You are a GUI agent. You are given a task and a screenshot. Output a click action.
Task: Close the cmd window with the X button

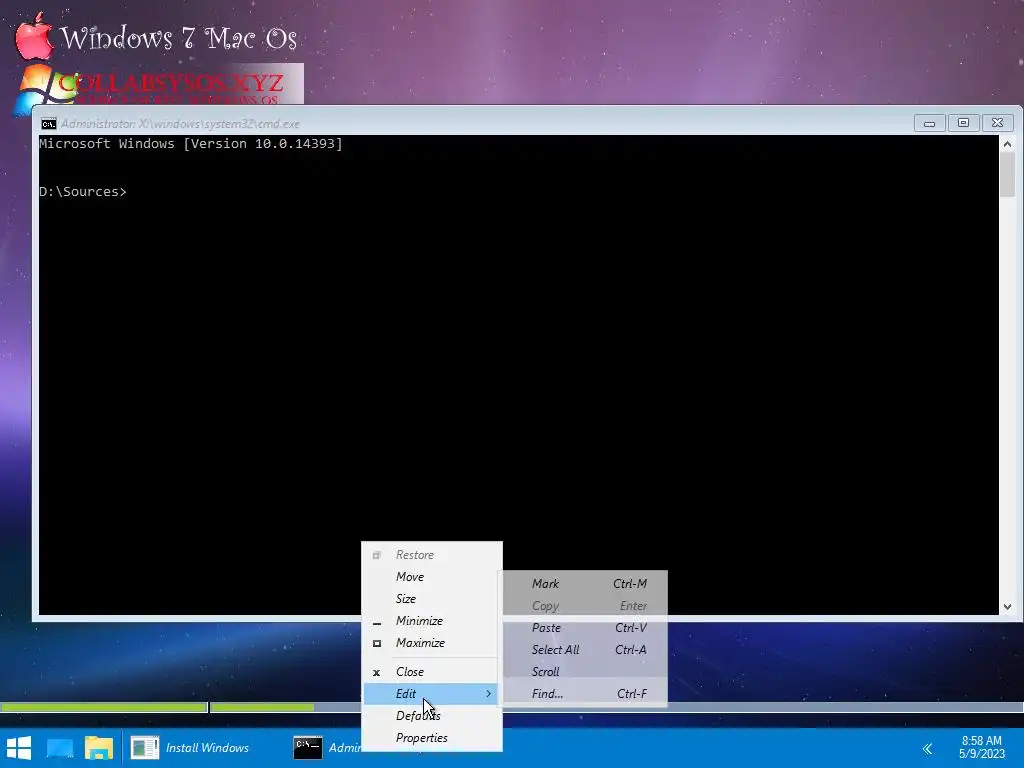(997, 123)
